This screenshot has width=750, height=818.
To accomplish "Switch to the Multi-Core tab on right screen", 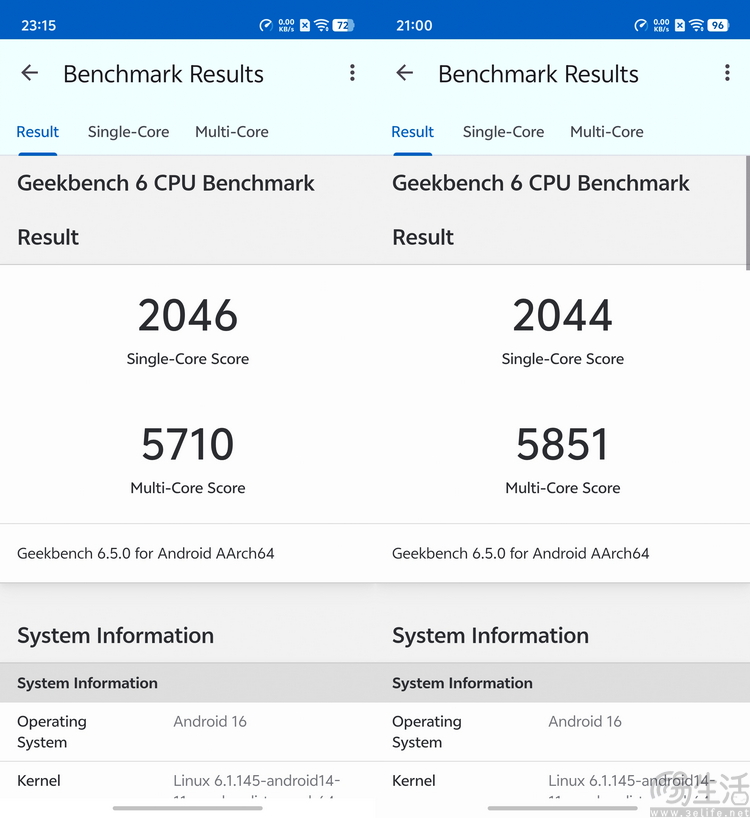I will [606, 131].
